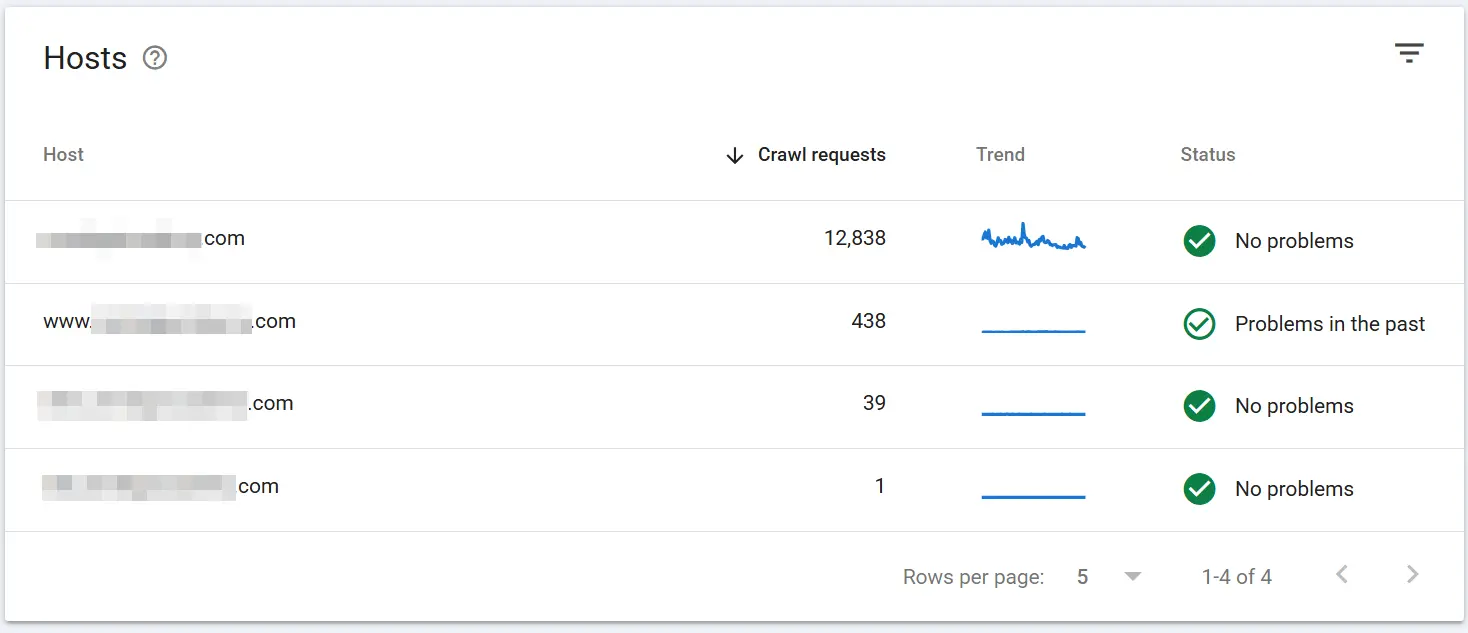
Task: Click the Status column header
Action: (1208, 155)
